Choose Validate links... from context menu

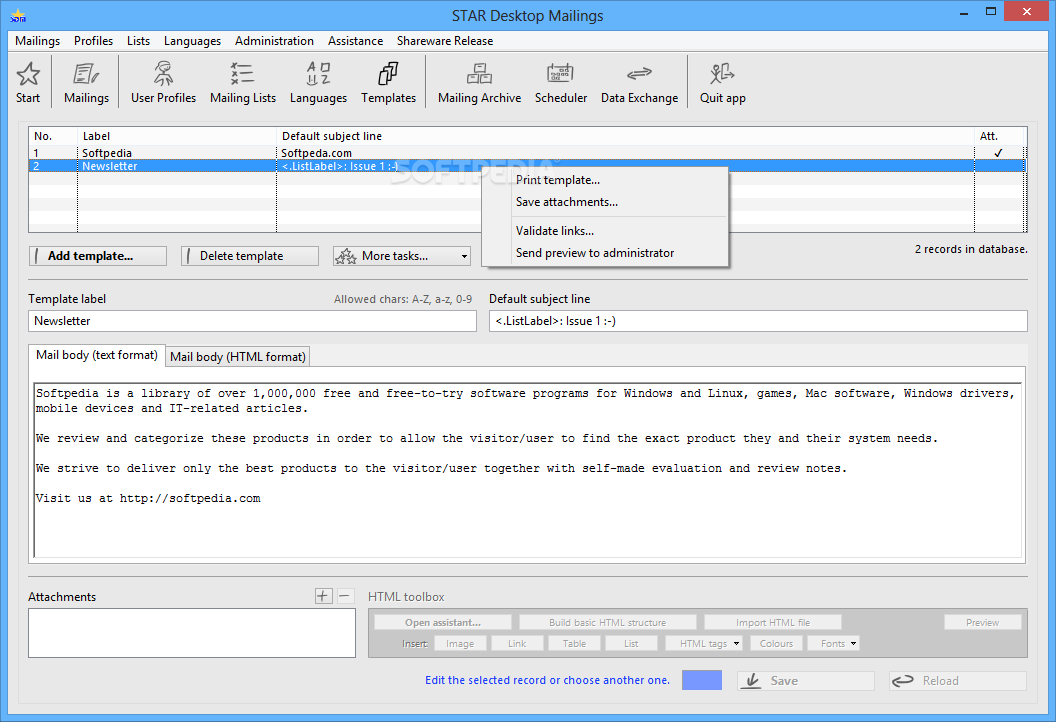click(605, 231)
